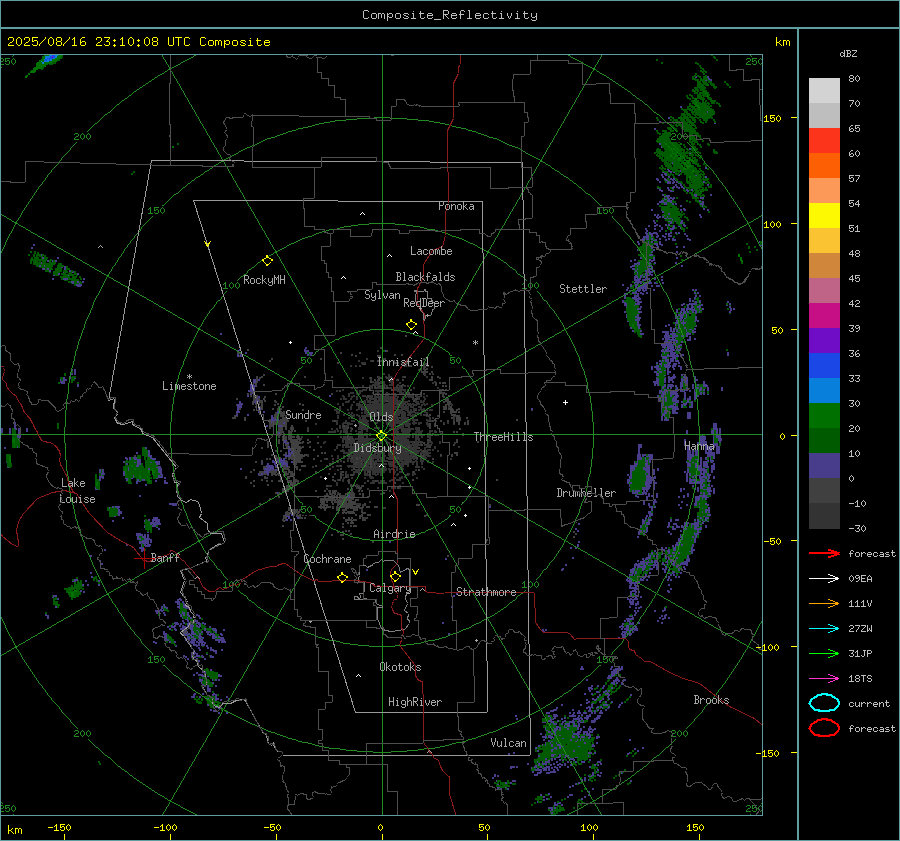Screen dimensions: 900x841
Task: Click the magenta 18TS arrow icon
Action: click(x=824, y=679)
